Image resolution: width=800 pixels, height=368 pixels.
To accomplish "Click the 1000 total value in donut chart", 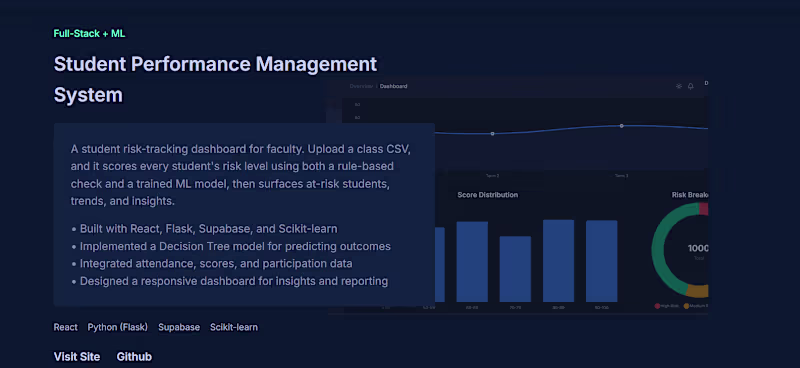I will click(697, 249).
